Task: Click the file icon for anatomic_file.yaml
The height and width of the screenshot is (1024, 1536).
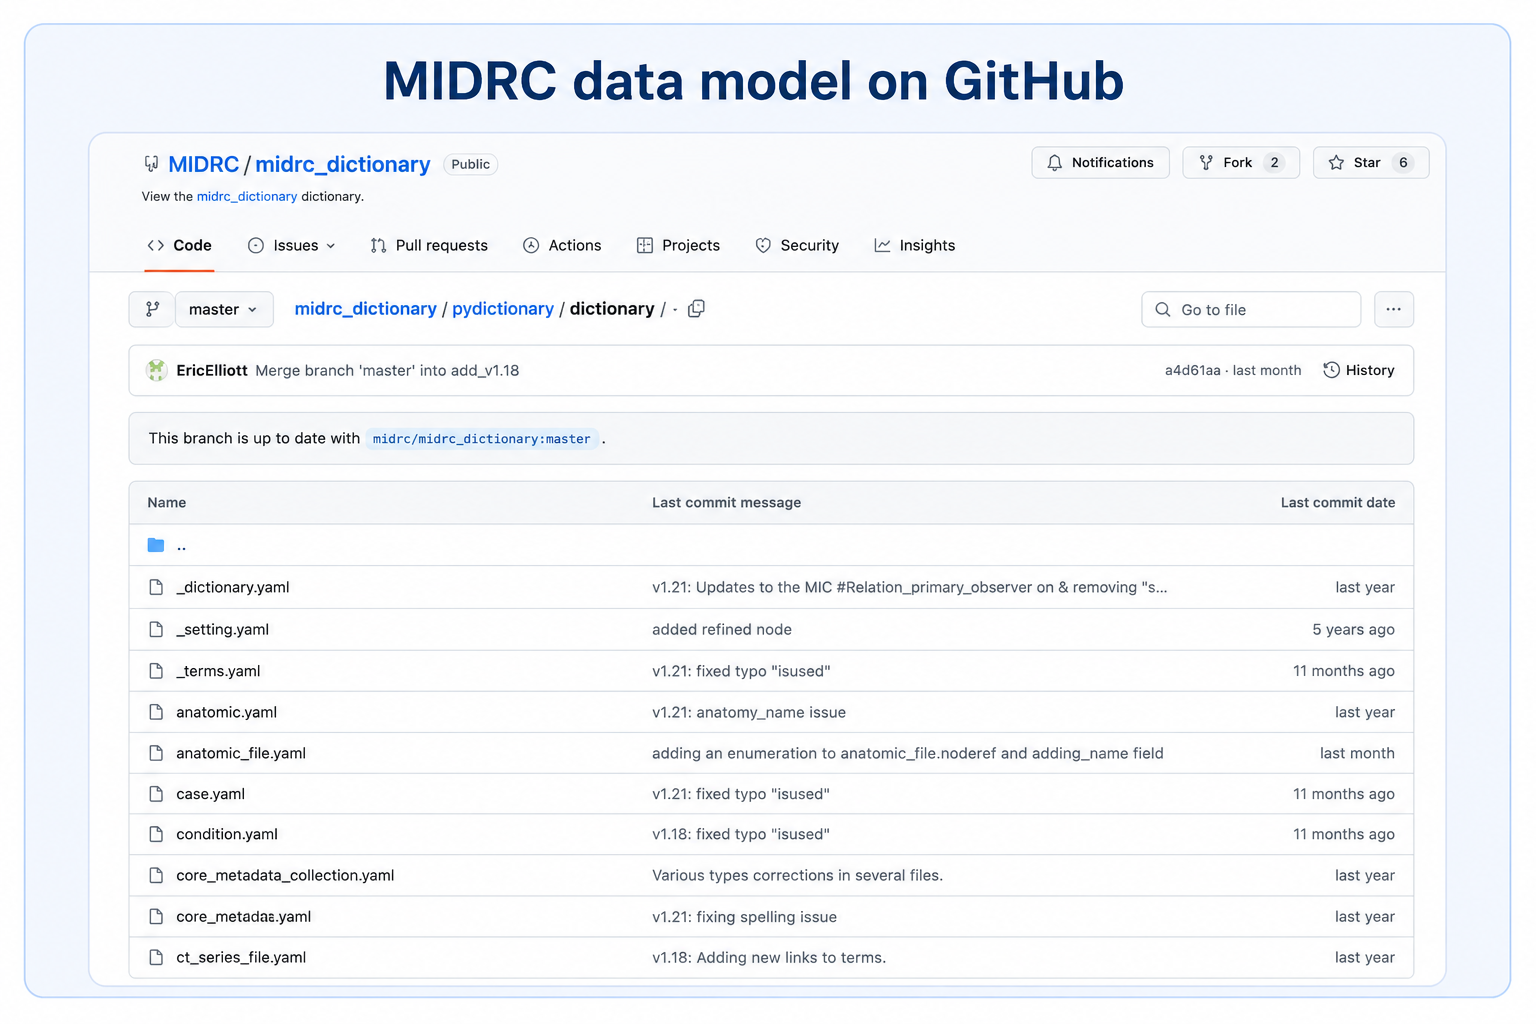Action: click(x=156, y=753)
